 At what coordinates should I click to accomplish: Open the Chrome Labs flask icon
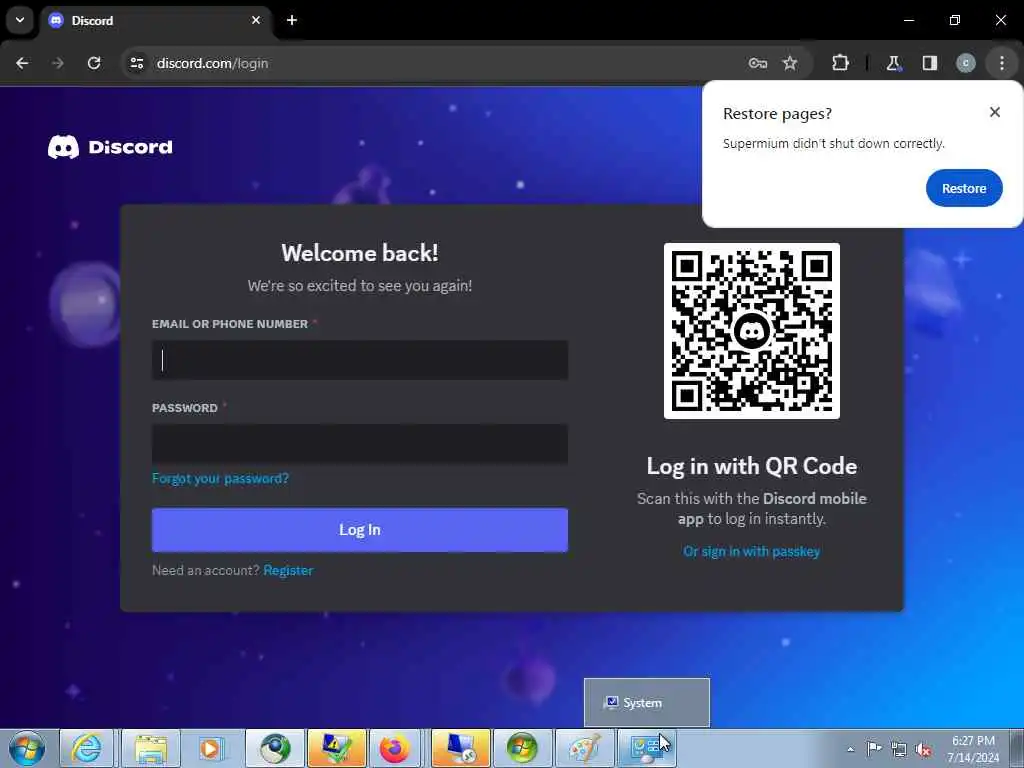pos(893,63)
